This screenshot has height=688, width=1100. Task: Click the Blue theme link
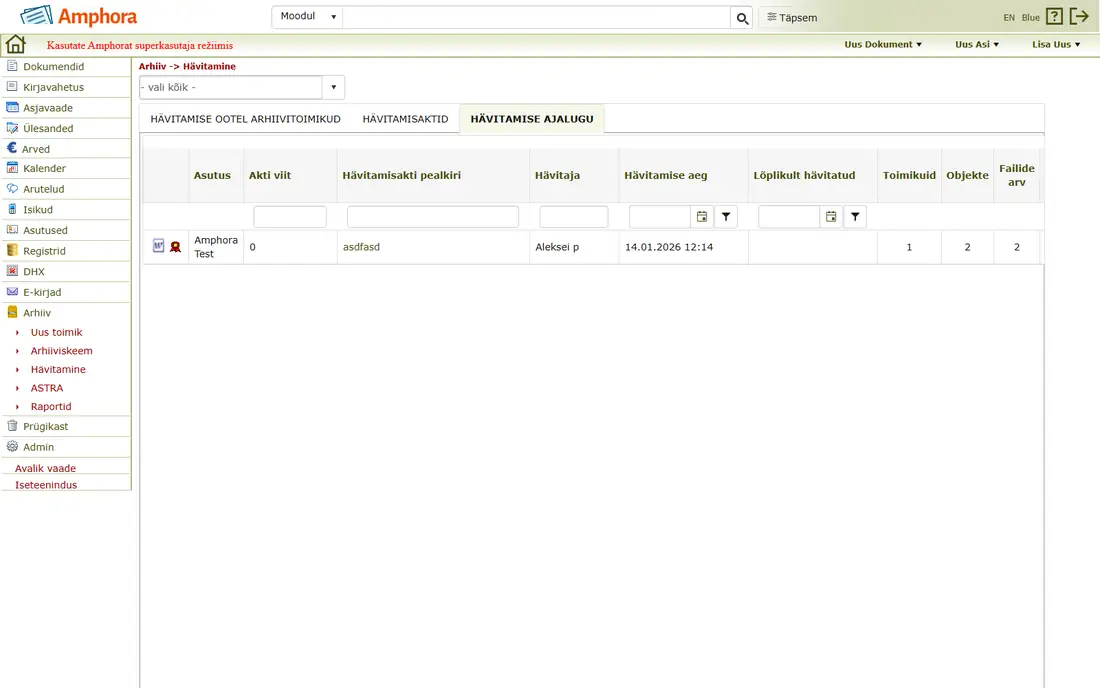(1031, 18)
